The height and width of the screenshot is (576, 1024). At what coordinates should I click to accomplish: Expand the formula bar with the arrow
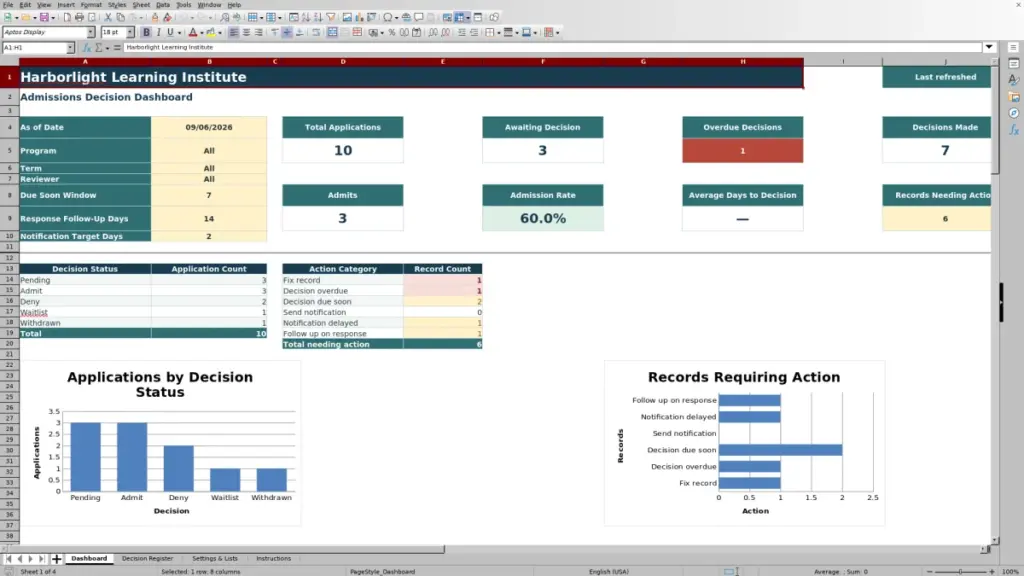(x=989, y=47)
